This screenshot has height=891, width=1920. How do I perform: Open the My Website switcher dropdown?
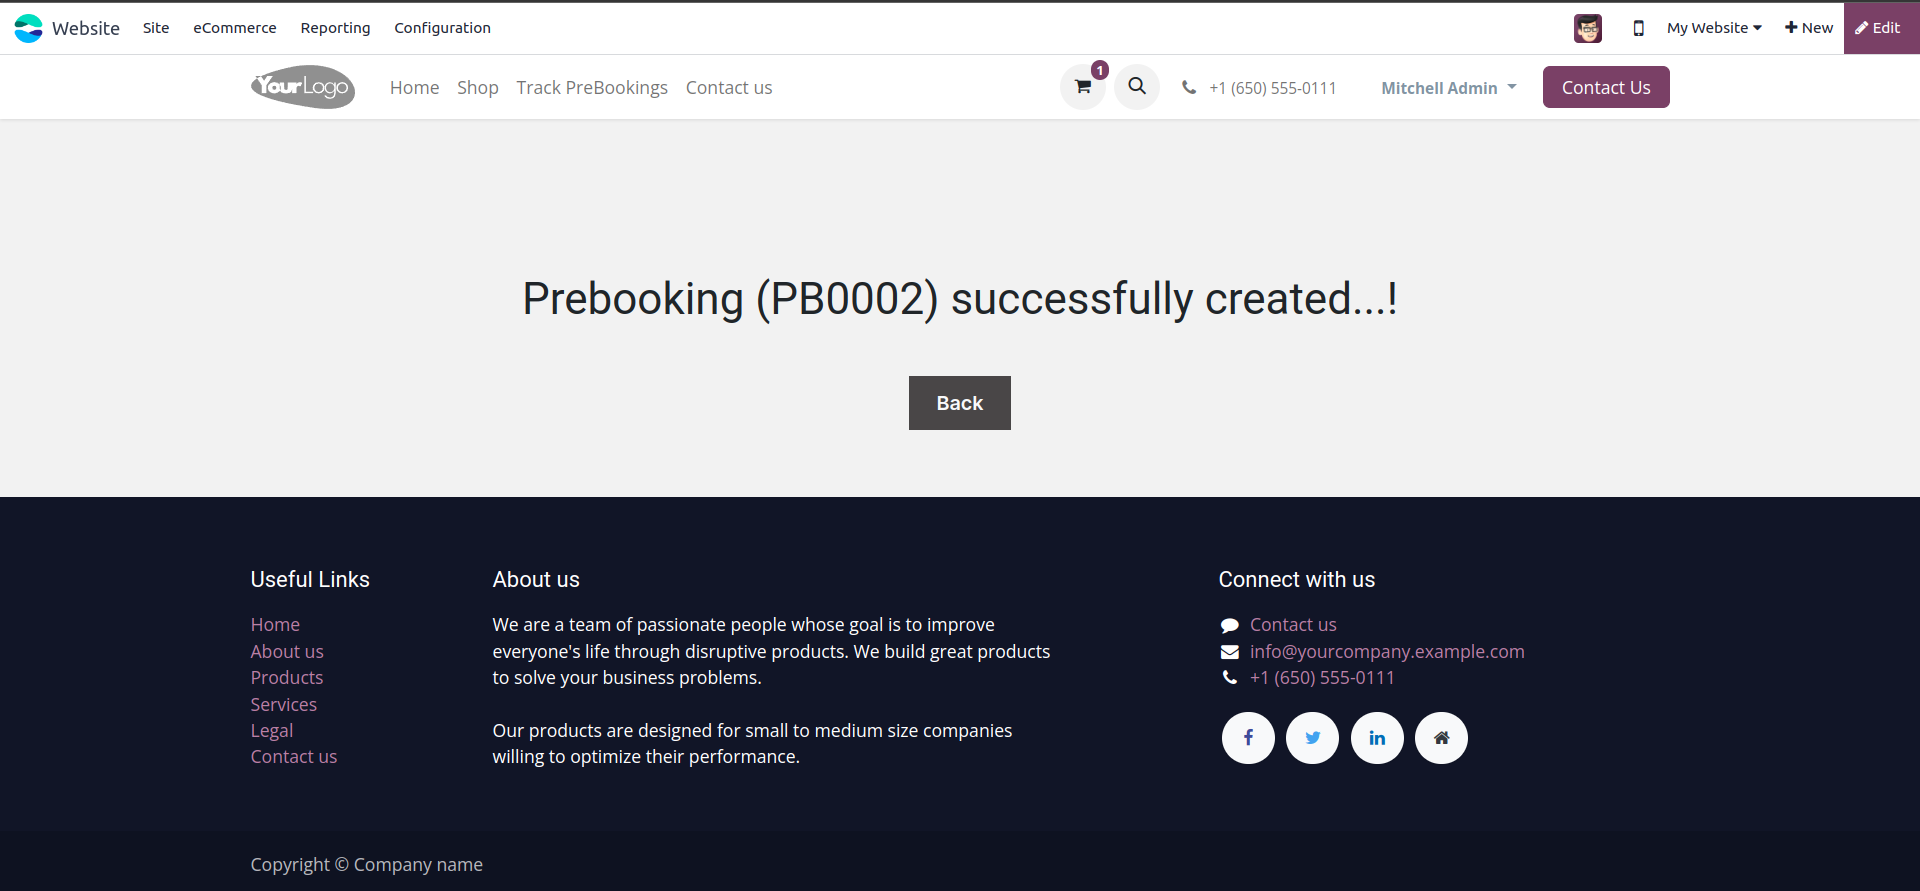1713,28
